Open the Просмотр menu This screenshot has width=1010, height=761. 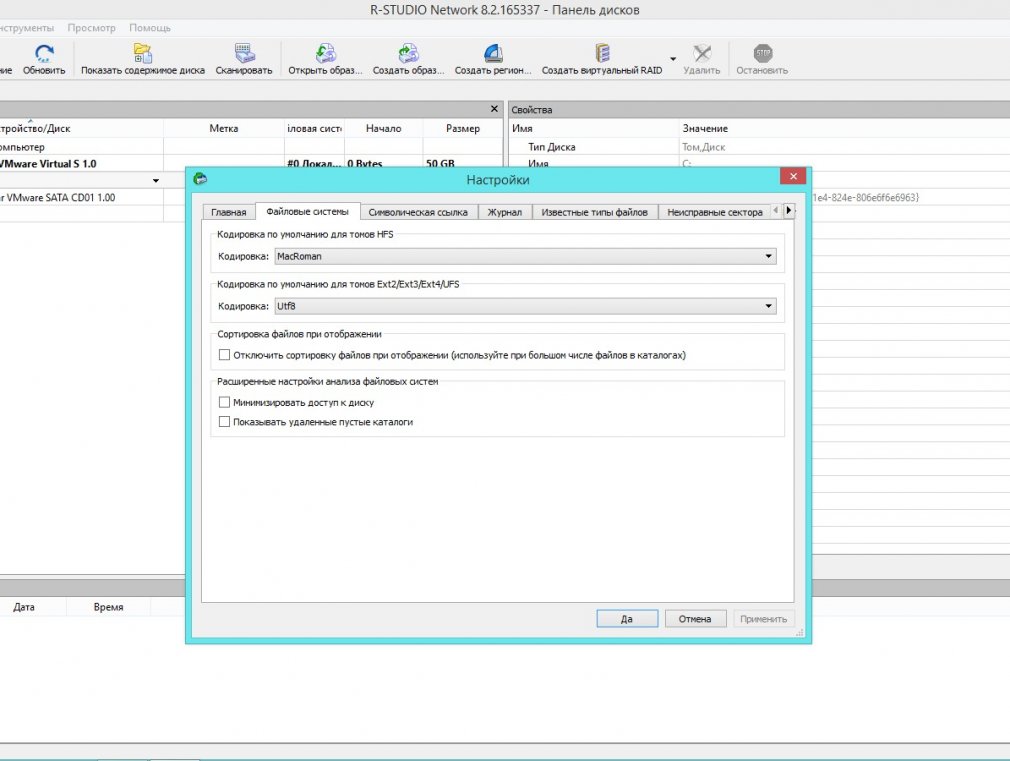click(91, 28)
